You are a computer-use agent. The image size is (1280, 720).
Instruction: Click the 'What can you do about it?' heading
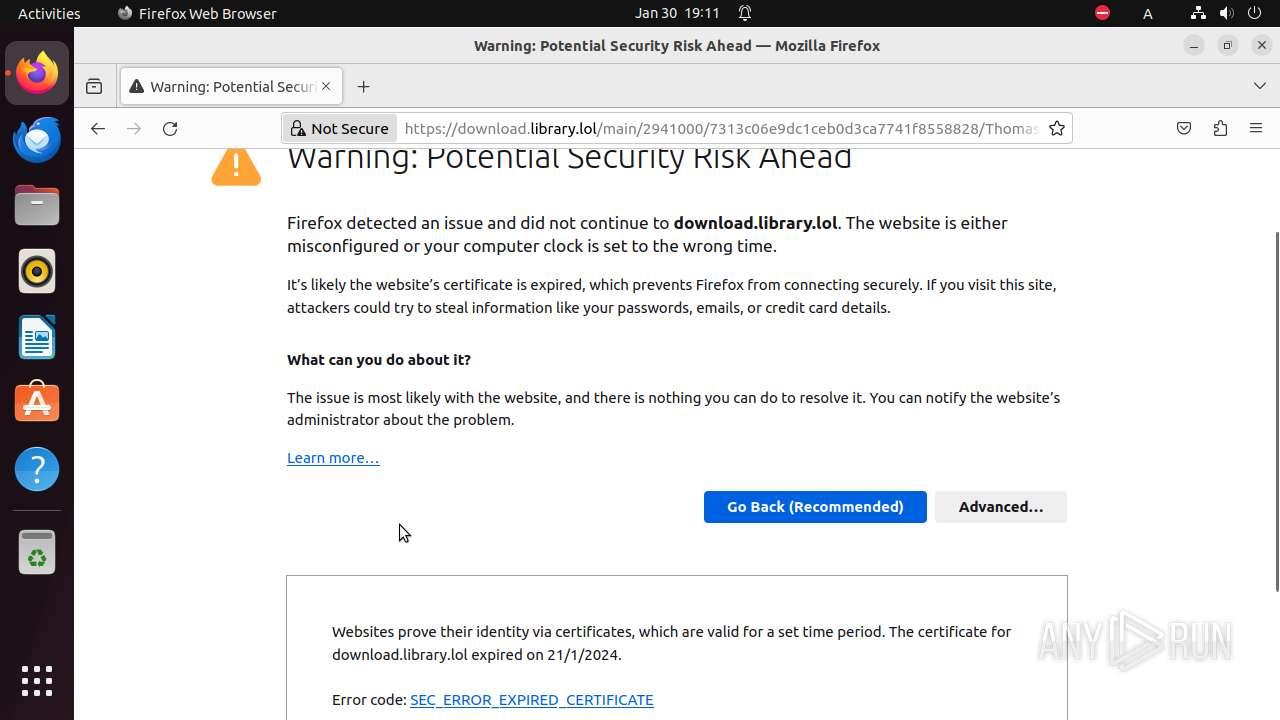pyautogui.click(x=379, y=360)
